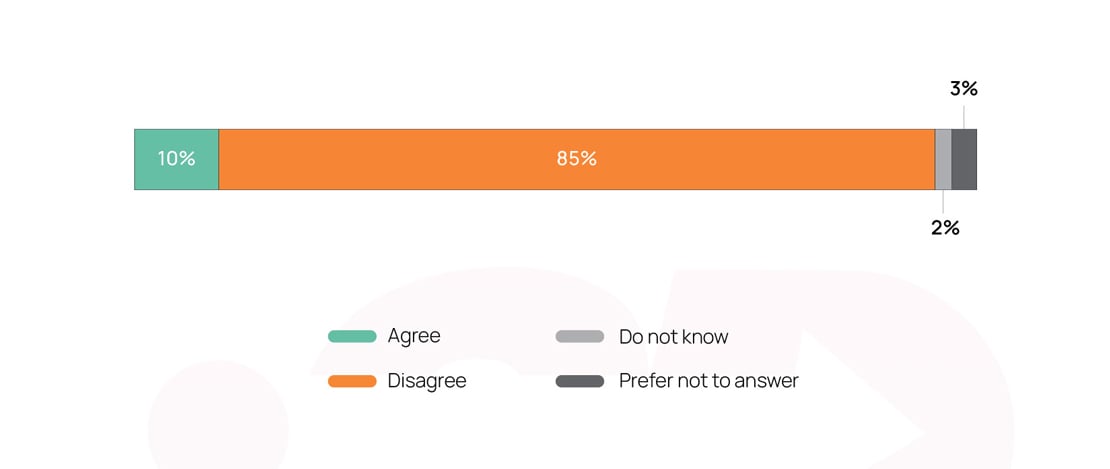Click the 3% label above the bar
Image resolution: width=1110 pixels, height=469 pixels.
(964, 89)
